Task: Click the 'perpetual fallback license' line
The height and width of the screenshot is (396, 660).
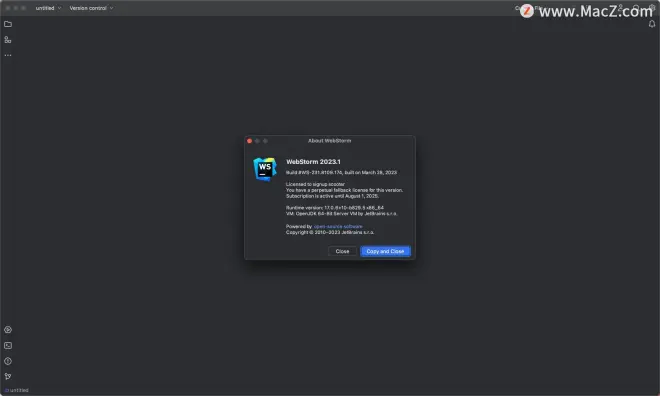Action: click(x=344, y=190)
